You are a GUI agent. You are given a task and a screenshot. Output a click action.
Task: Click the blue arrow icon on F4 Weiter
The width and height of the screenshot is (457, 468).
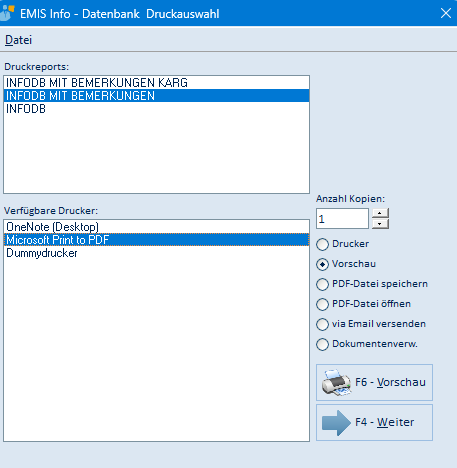coord(336,423)
